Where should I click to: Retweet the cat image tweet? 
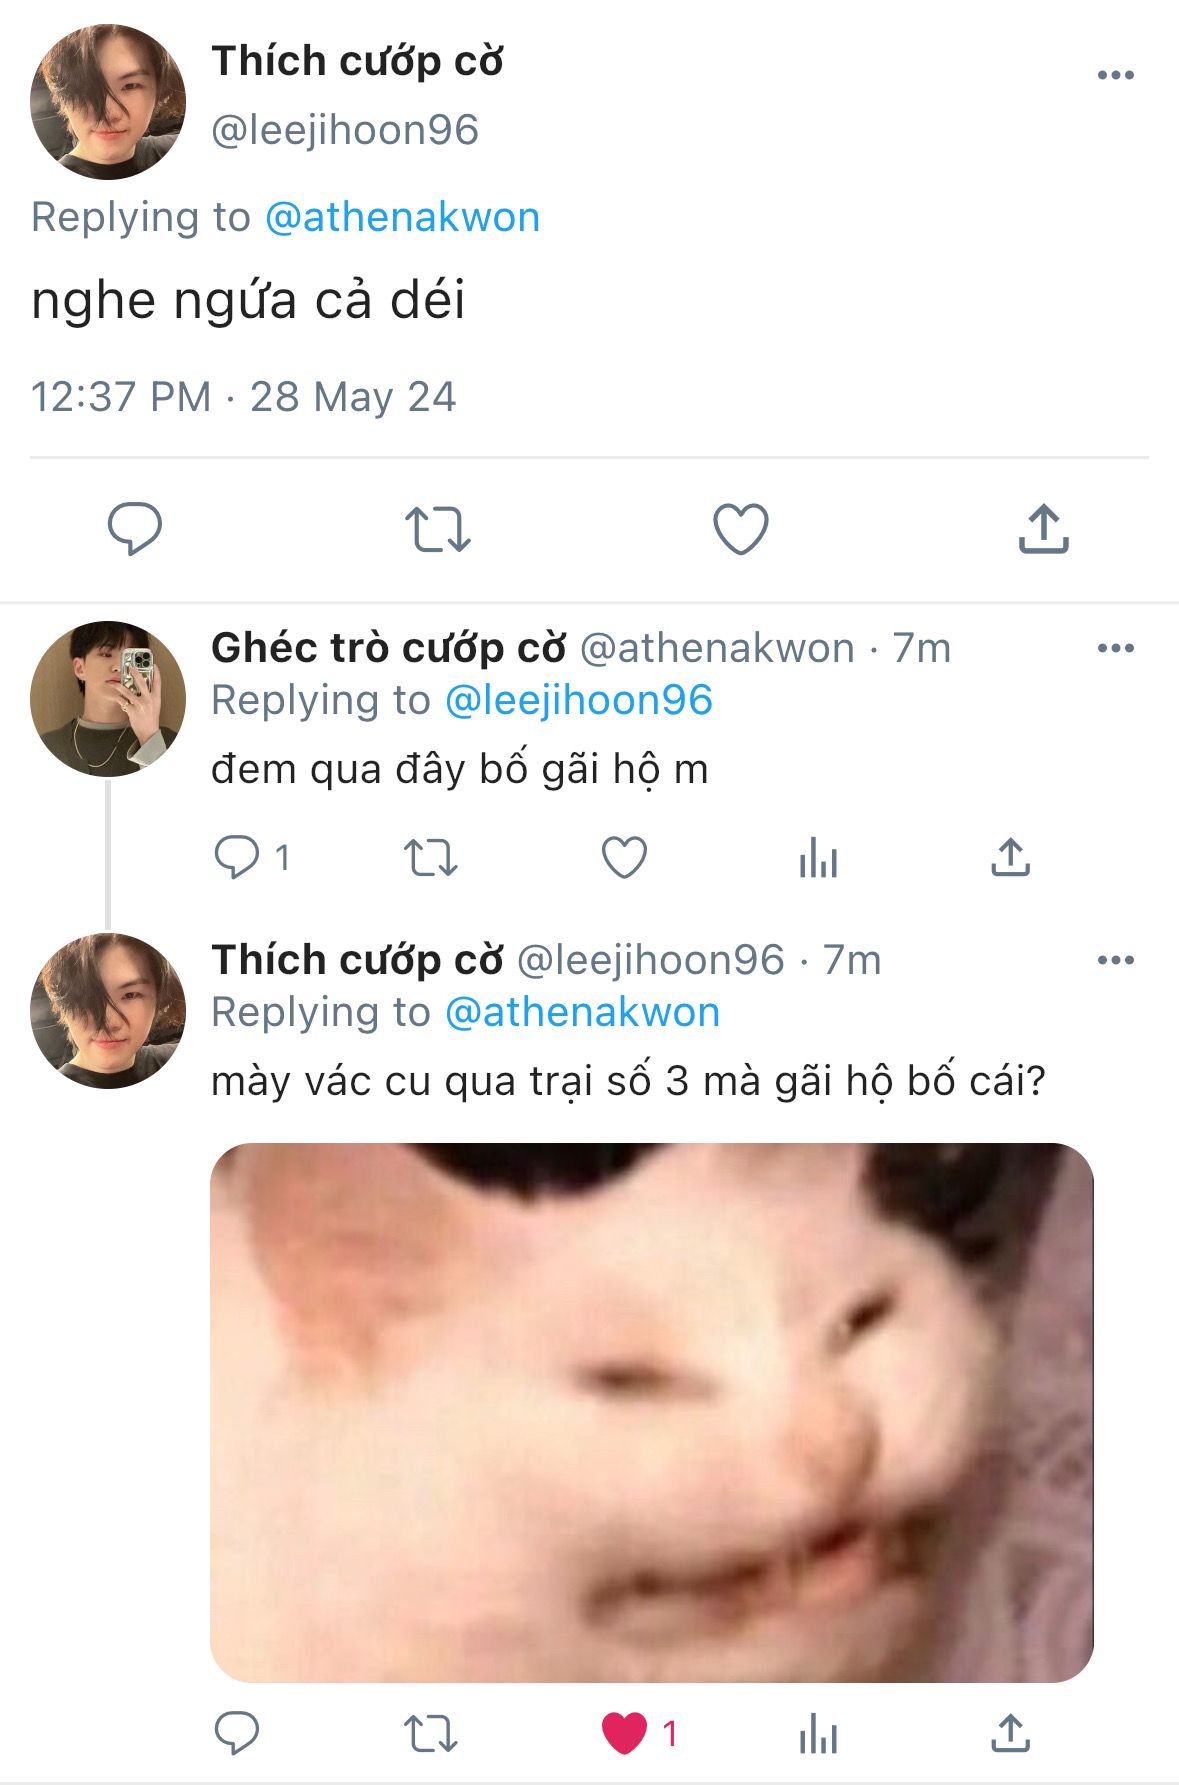click(430, 1733)
